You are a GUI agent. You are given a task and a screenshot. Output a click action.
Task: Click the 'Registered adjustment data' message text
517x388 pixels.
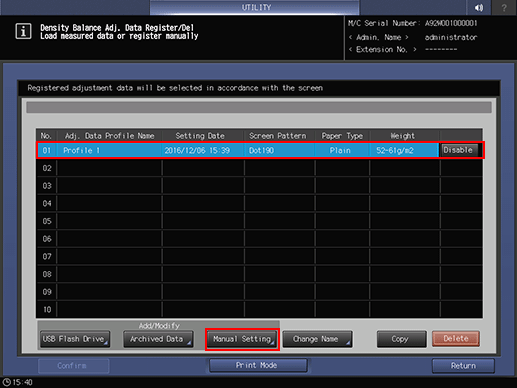coord(175,88)
